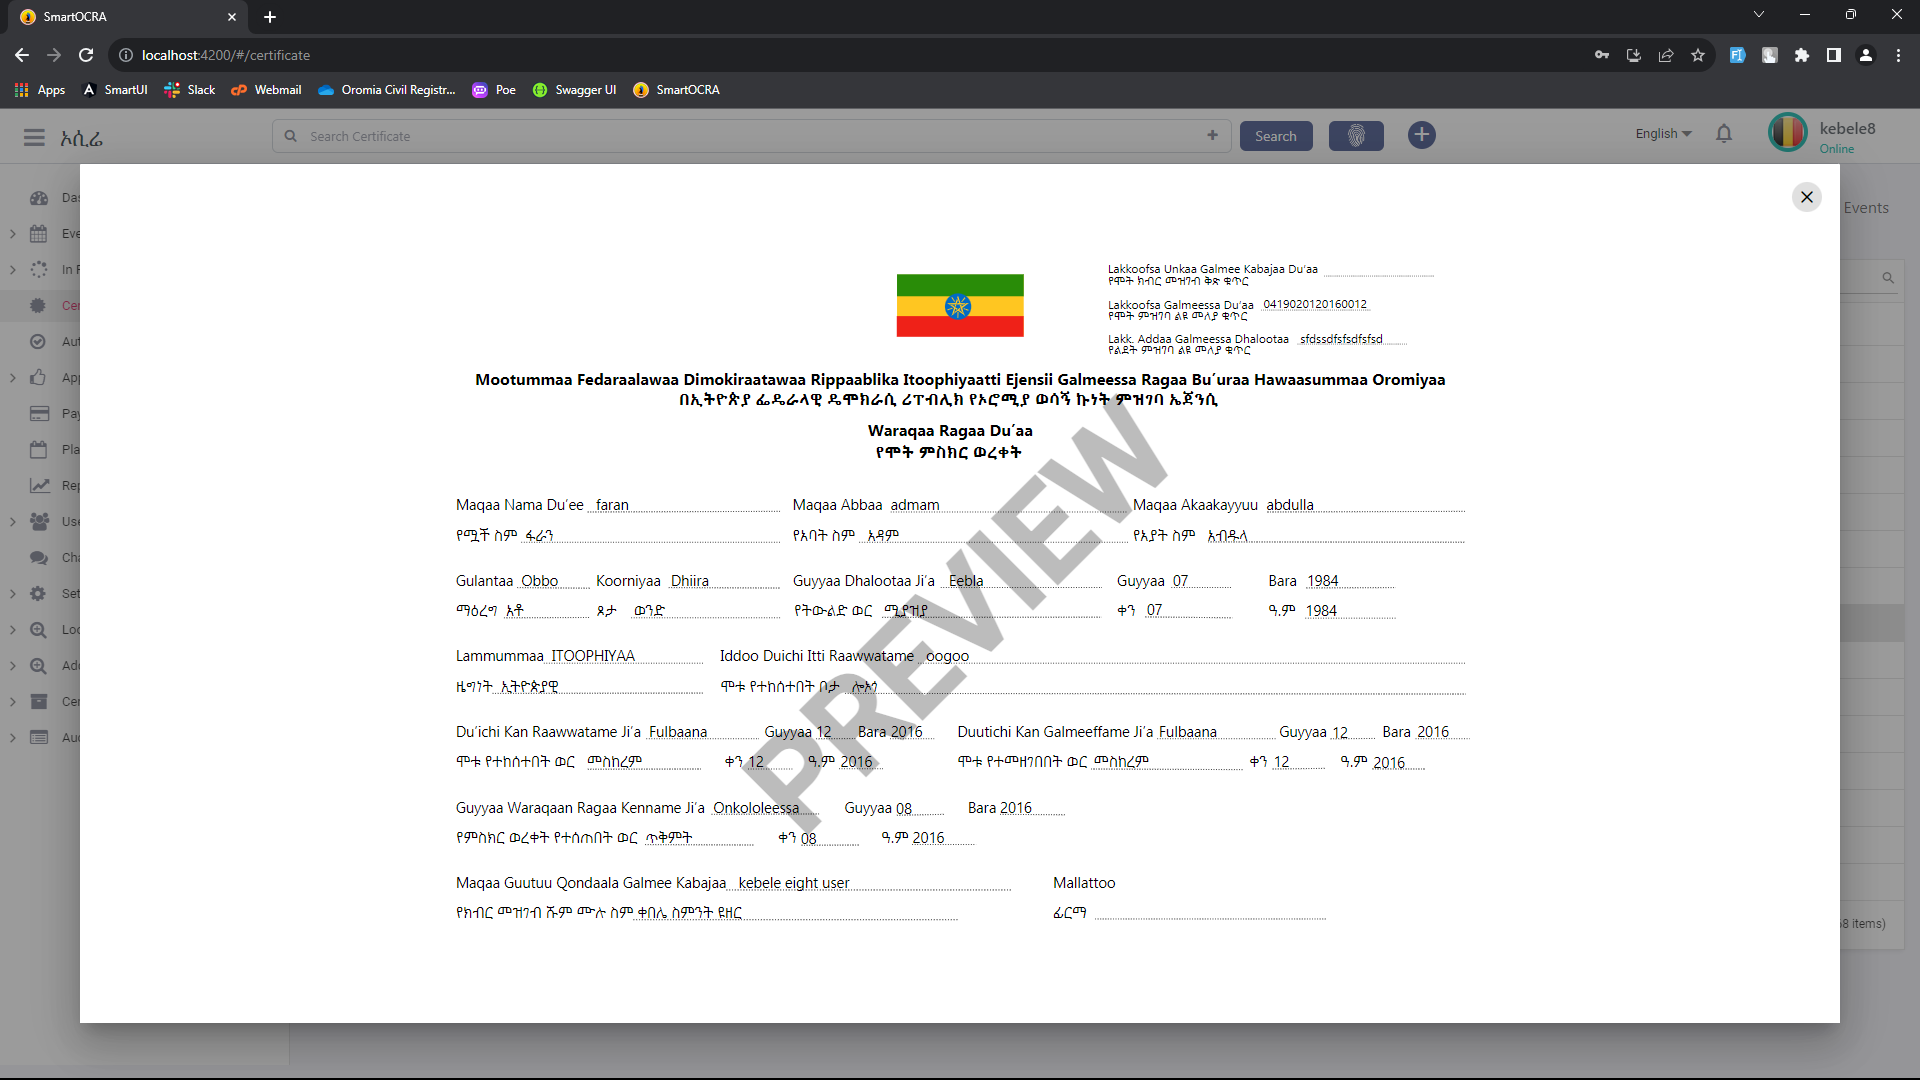Viewport: 1920px width, 1080px height.
Task: Open the Oromia Civil Registr... bookmark
Action: [386, 90]
